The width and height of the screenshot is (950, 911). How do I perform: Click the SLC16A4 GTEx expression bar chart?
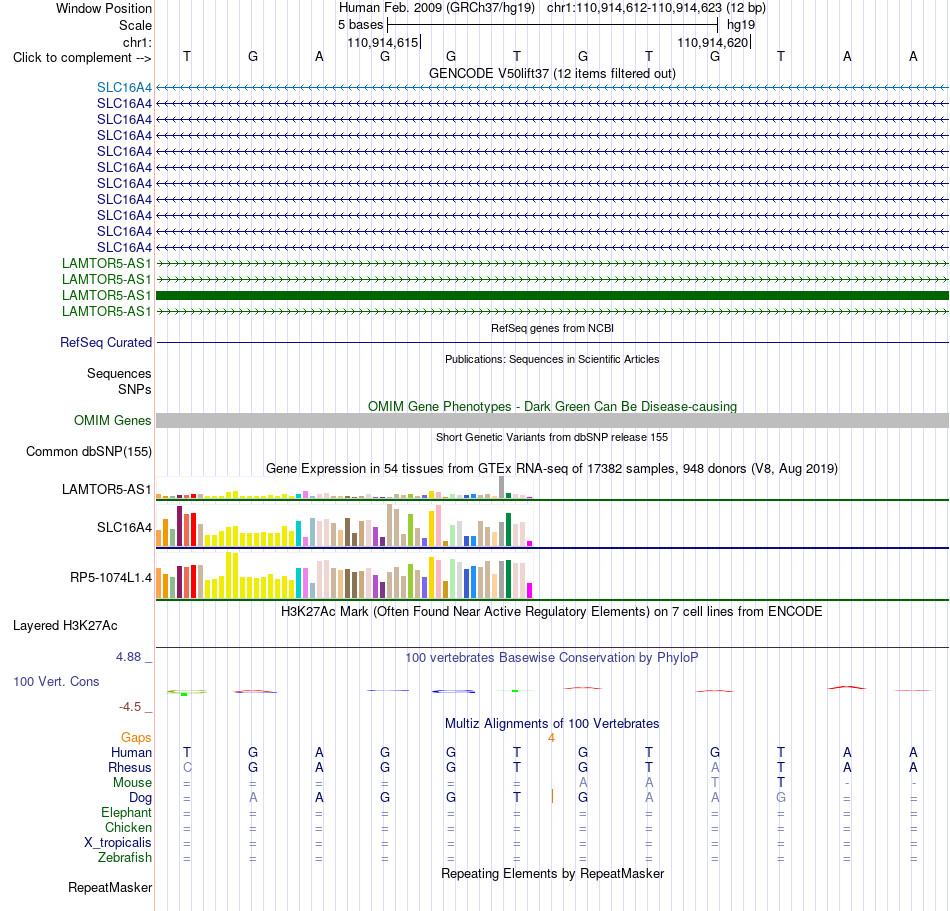tap(344, 526)
